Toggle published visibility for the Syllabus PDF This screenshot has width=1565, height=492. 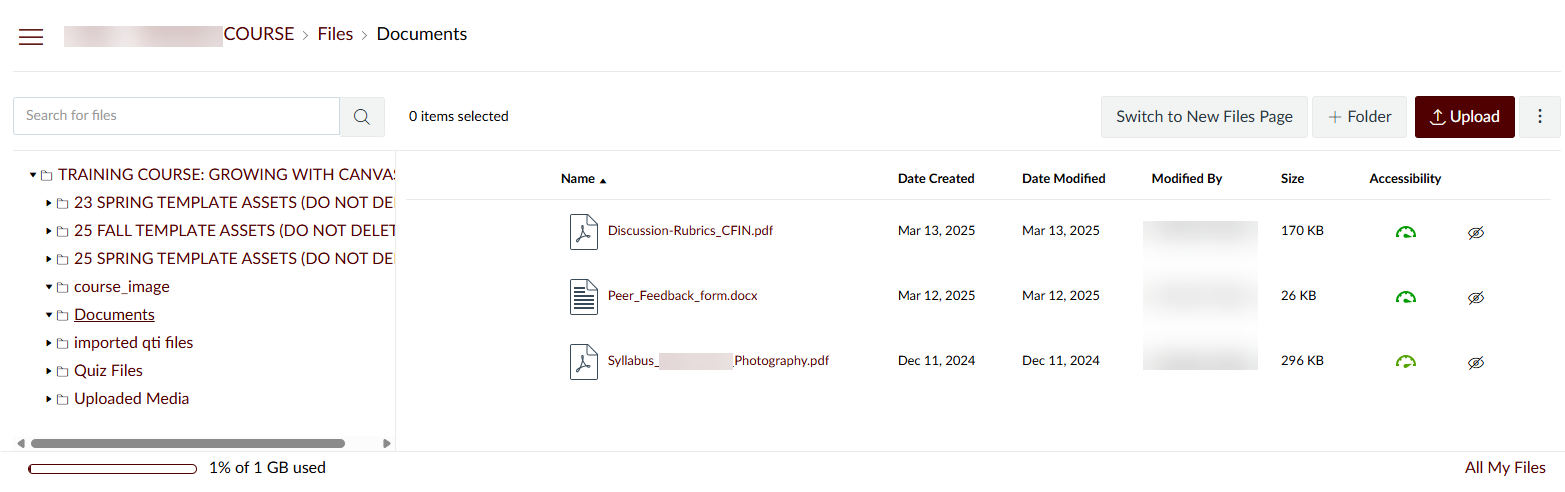1475,362
